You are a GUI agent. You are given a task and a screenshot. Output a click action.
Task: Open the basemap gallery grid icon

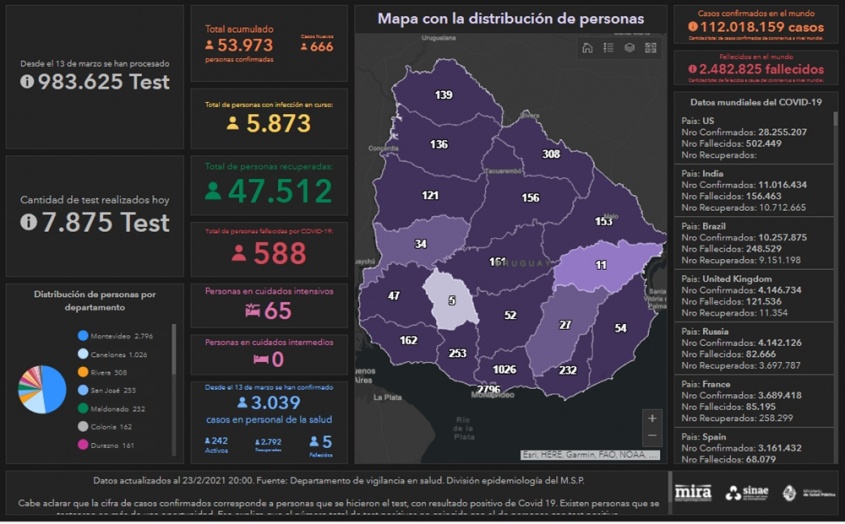[650, 48]
